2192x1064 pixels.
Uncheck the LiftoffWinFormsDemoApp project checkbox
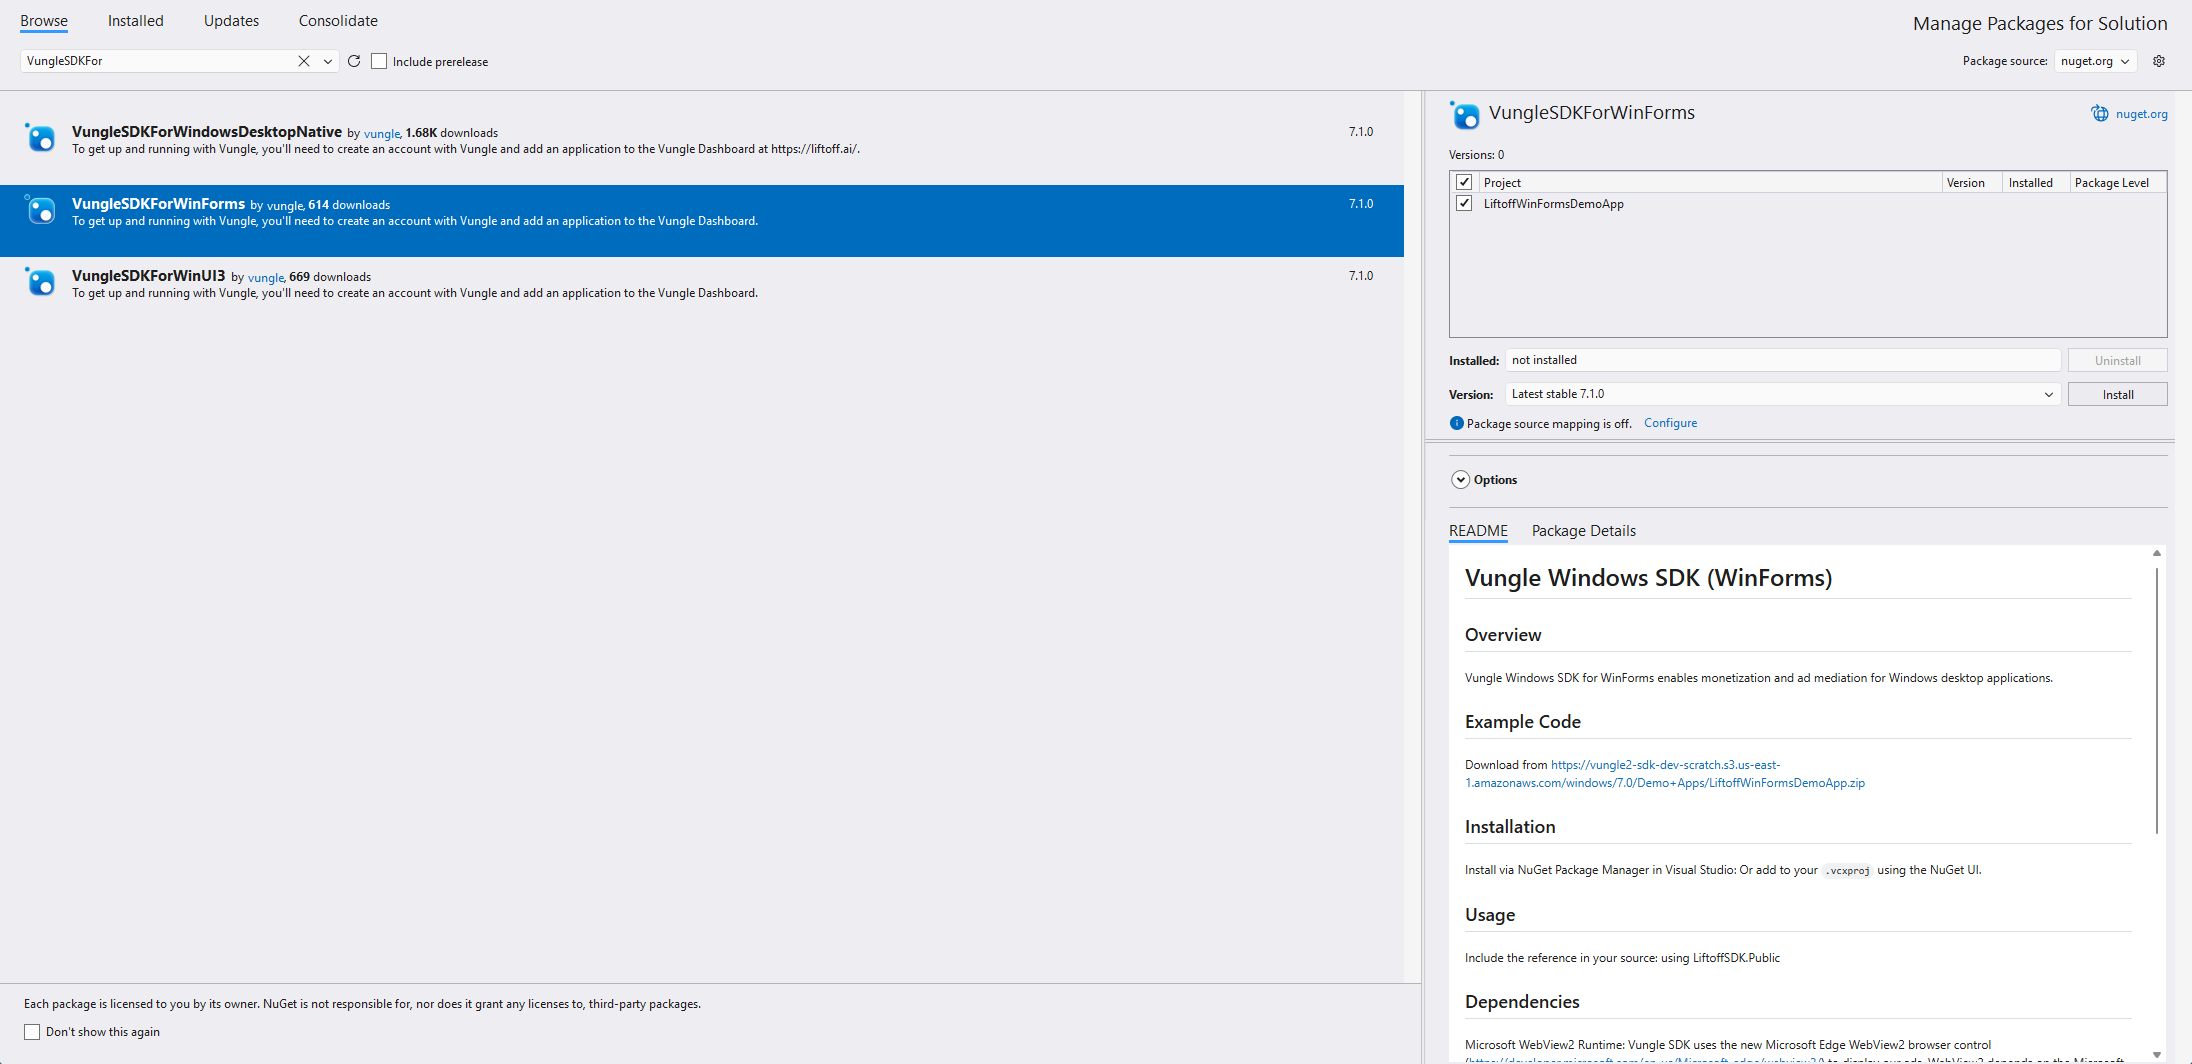[x=1464, y=203]
